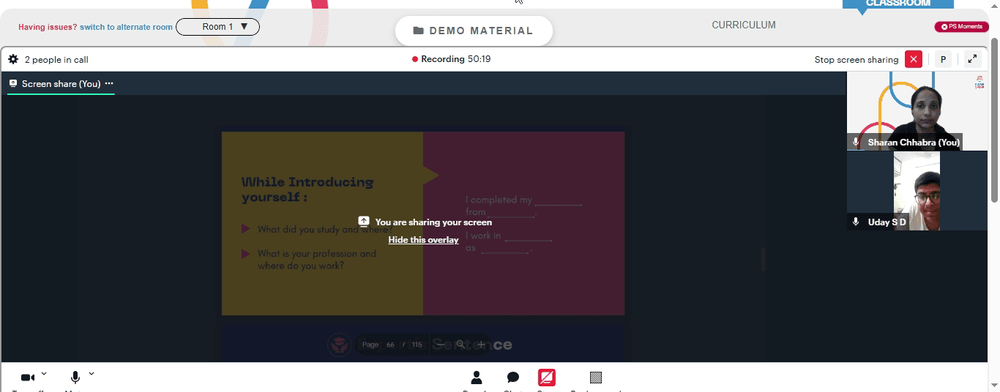Toggle the camera icon
Viewport: 1000px width, 392px height.
tap(27, 377)
